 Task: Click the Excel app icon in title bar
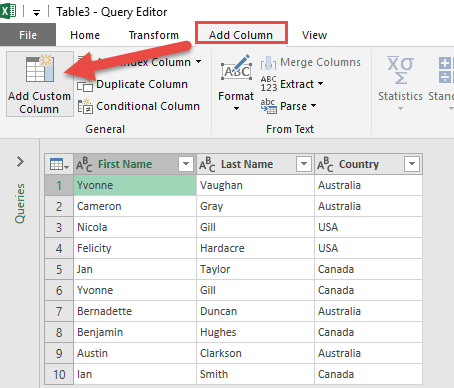(x=8, y=12)
